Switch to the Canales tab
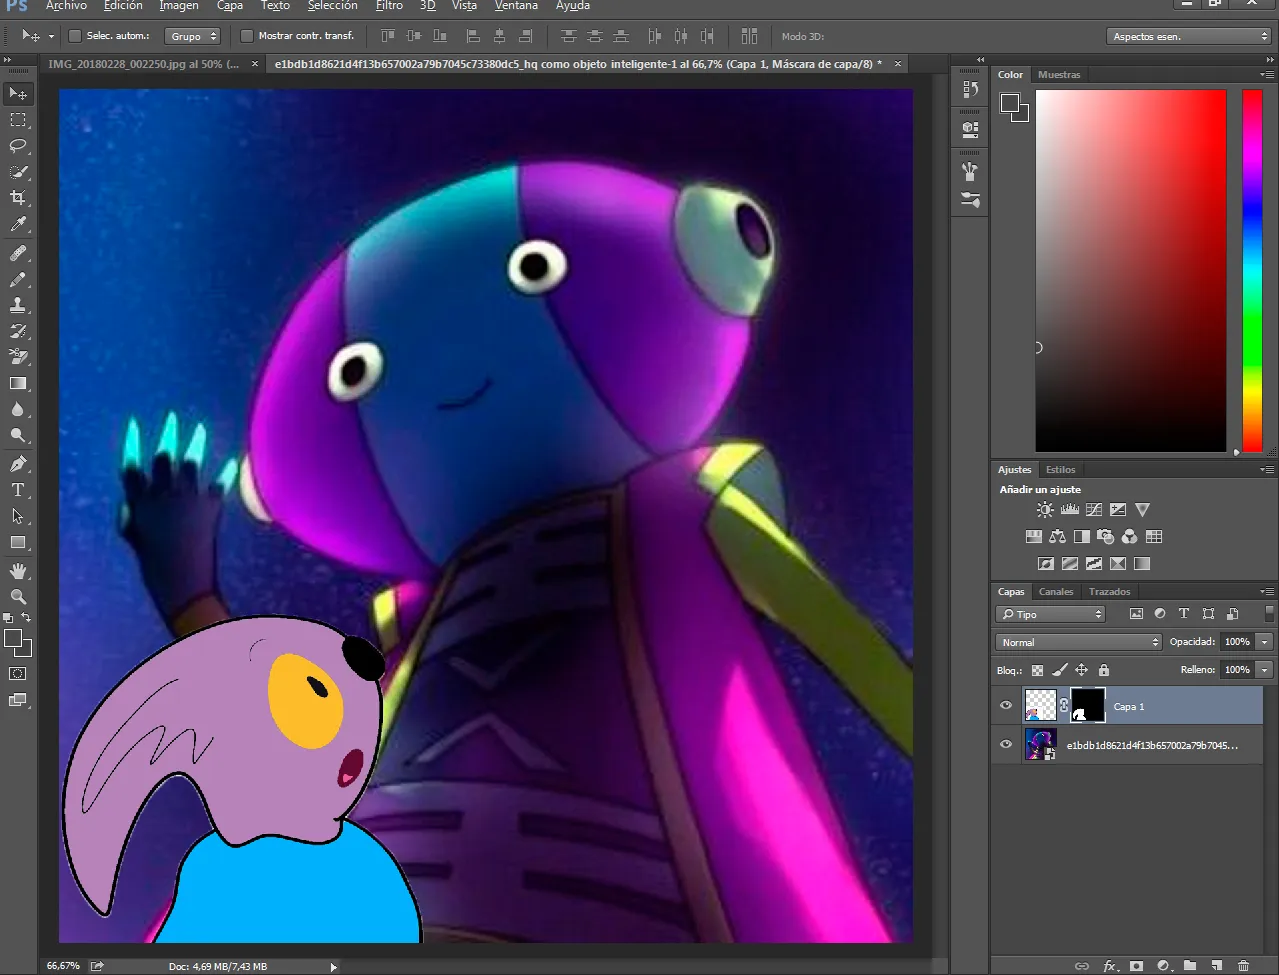The height and width of the screenshot is (975, 1279). (1056, 592)
